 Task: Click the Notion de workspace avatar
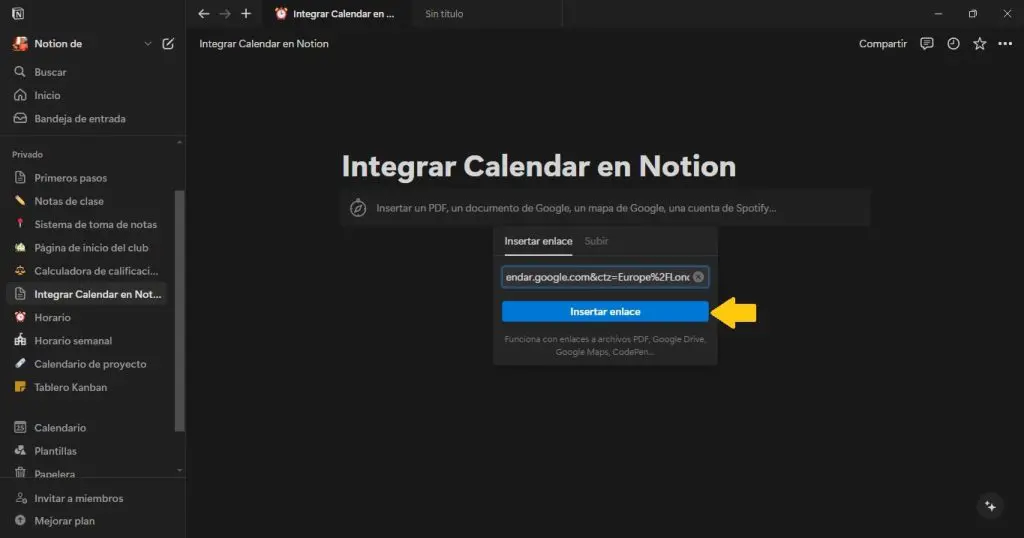coord(20,44)
